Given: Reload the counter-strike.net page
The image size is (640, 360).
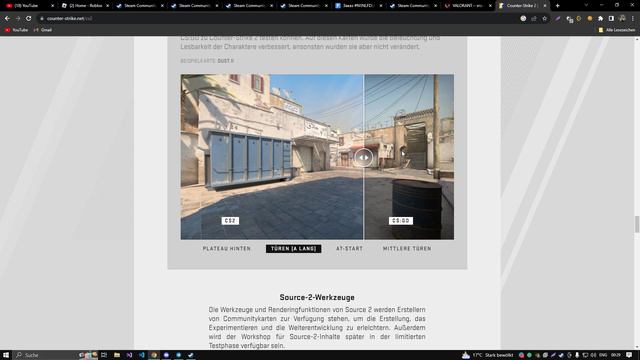Looking at the screenshot, I should (29, 18).
